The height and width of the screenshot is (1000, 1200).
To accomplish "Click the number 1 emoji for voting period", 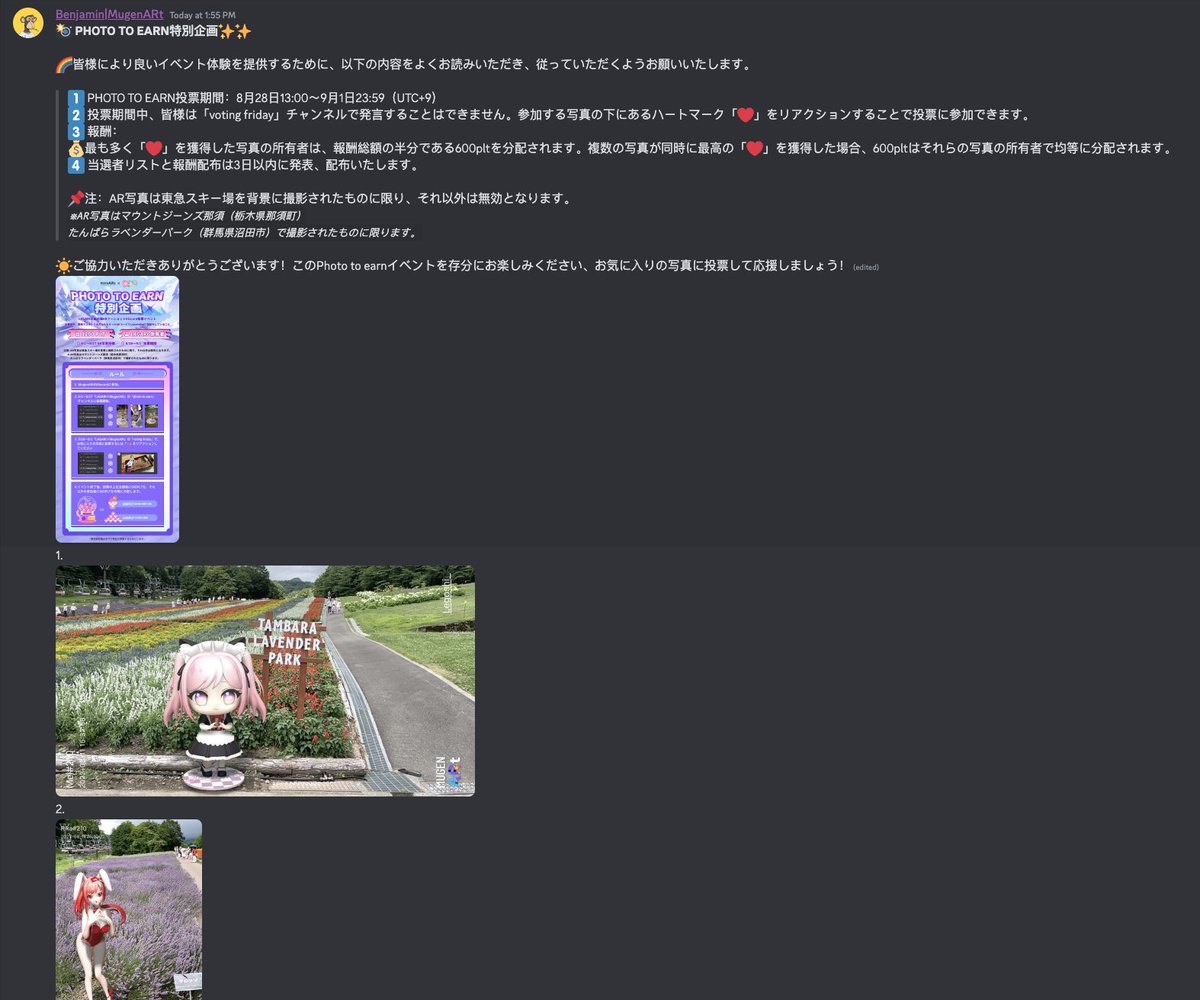I will 76,98.
